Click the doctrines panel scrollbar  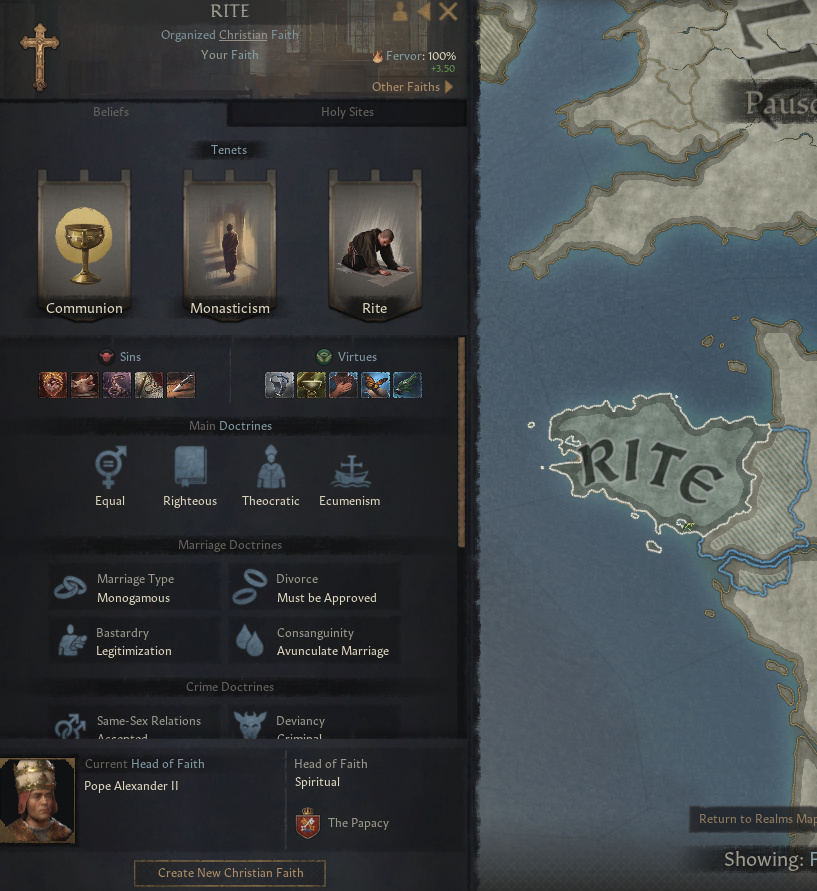coord(461,442)
